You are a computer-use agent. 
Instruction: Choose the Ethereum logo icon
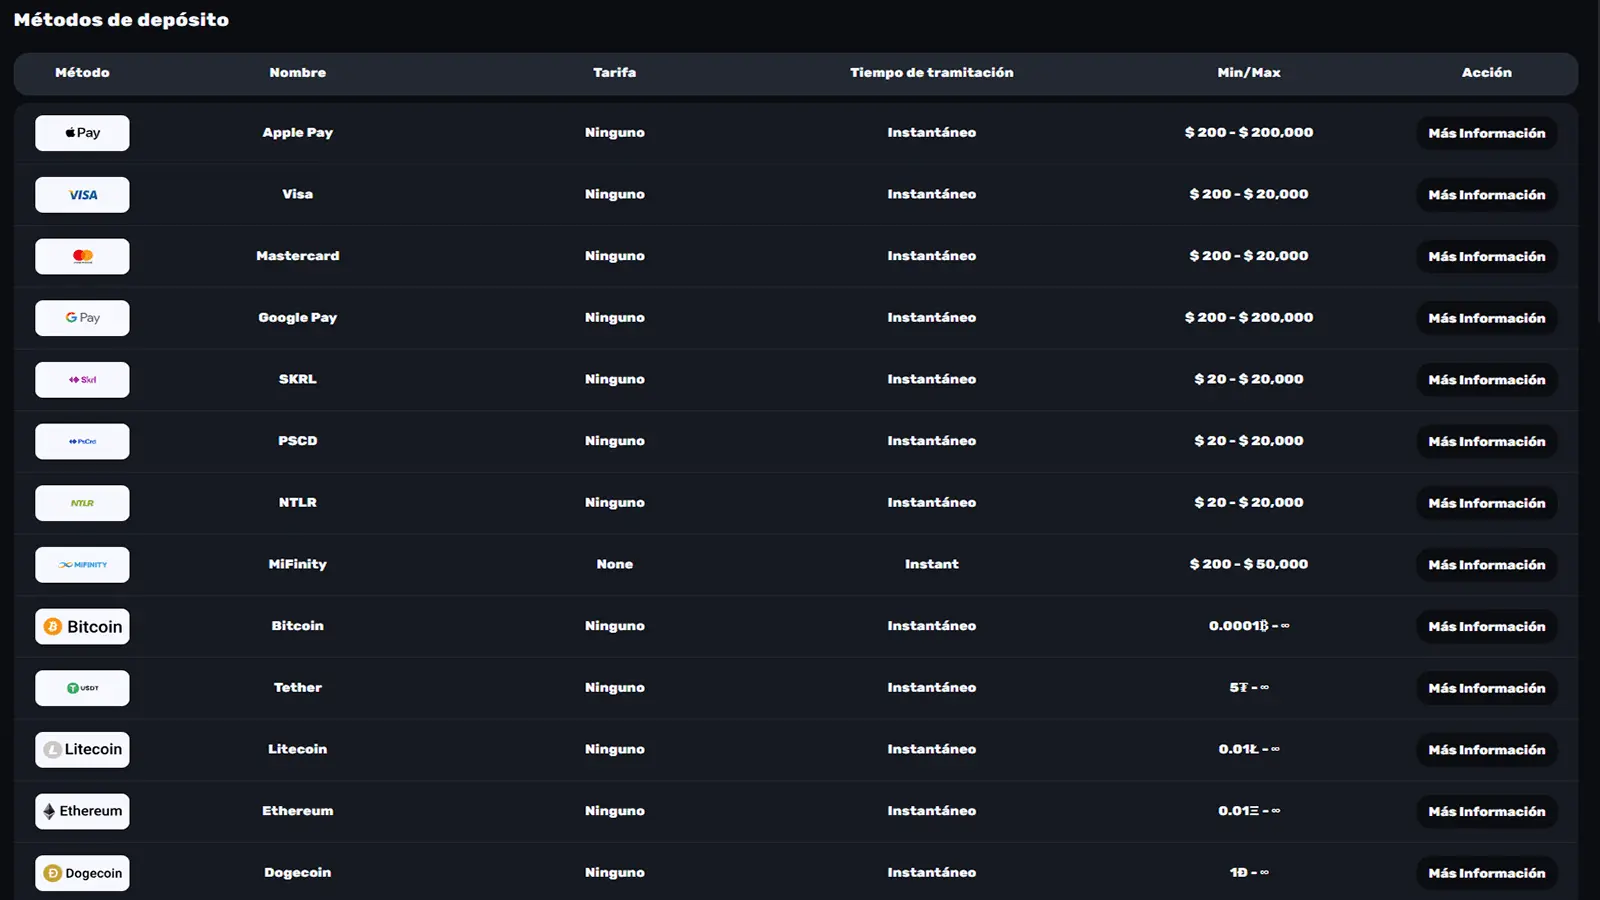coord(82,811)
